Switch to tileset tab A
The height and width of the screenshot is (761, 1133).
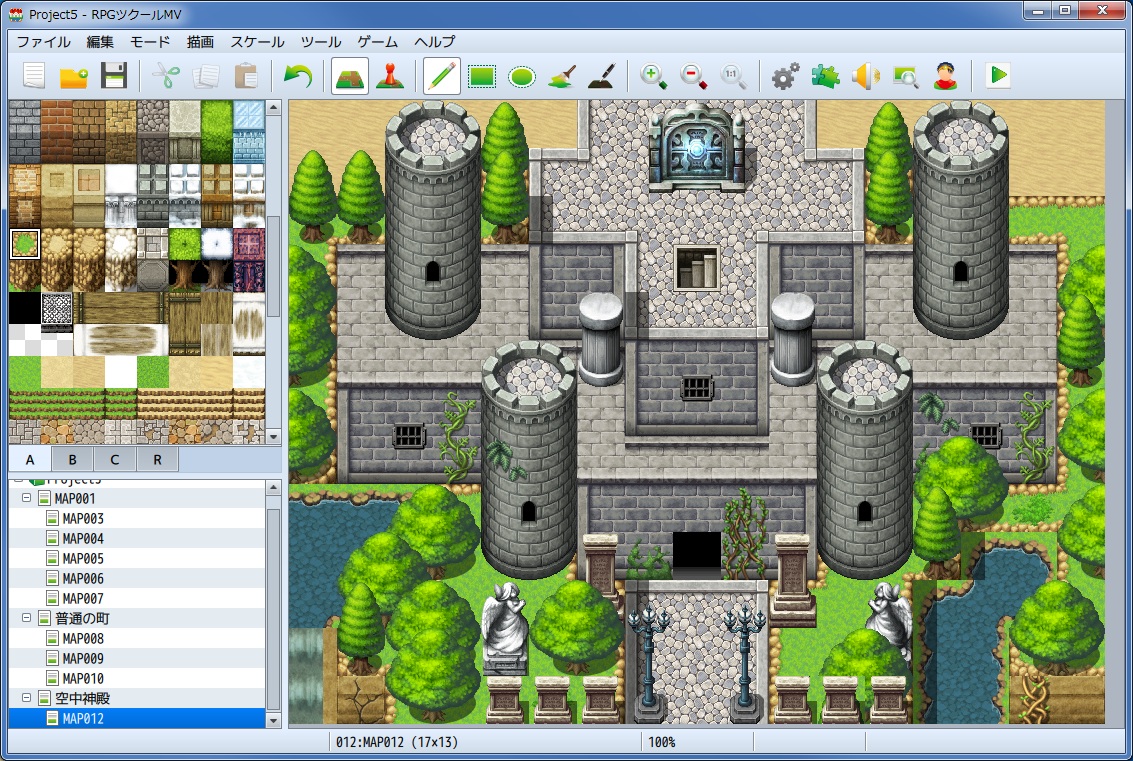[x=30, y=460]
